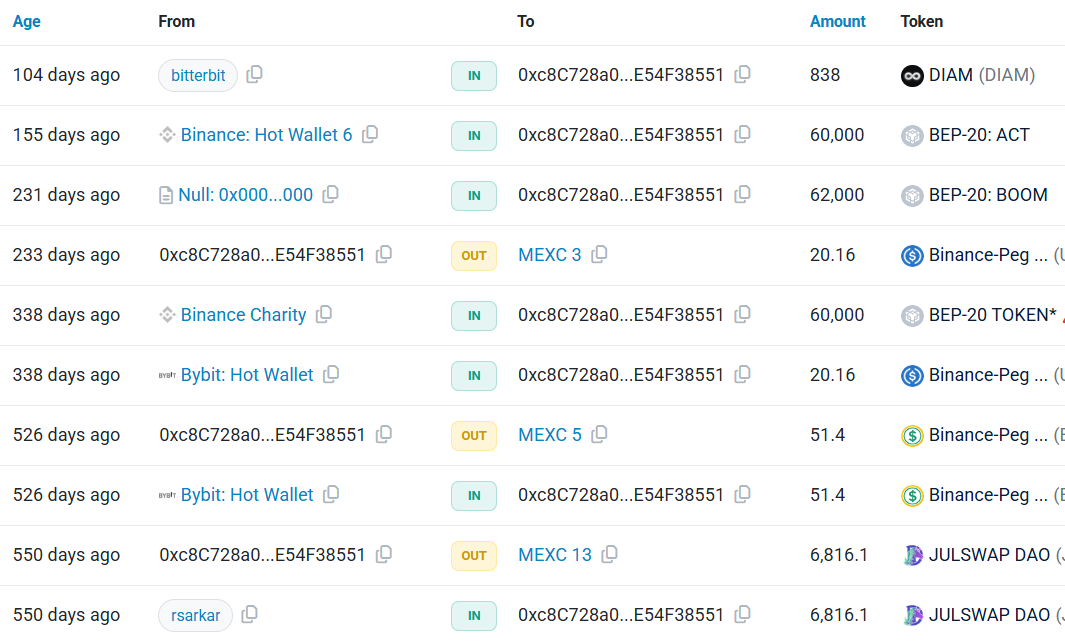Copy From address in 550 days OUT row
The image size is (1065, 643).
(x=384, y=554)
